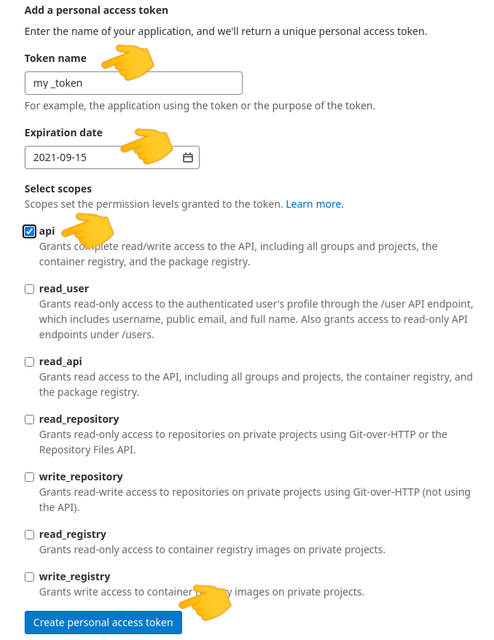Click Create personal access token button
The image size is (494, 640).
103,622
